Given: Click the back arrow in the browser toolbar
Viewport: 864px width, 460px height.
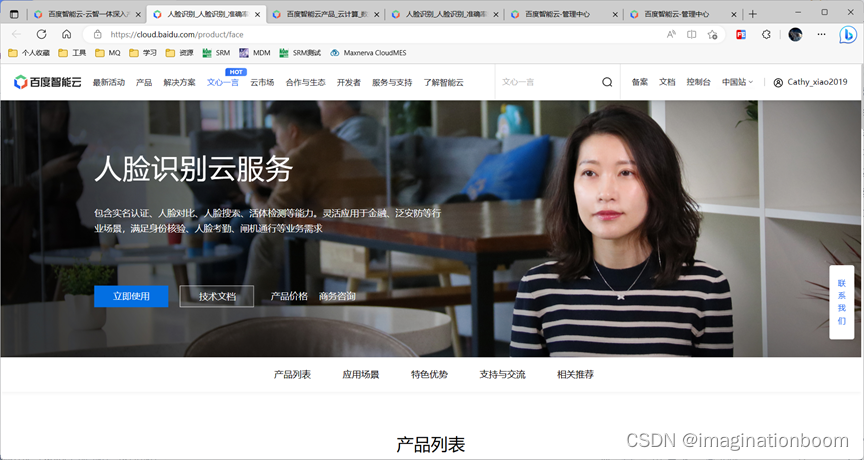Looking at the screenshot, I should coord(16,34).
